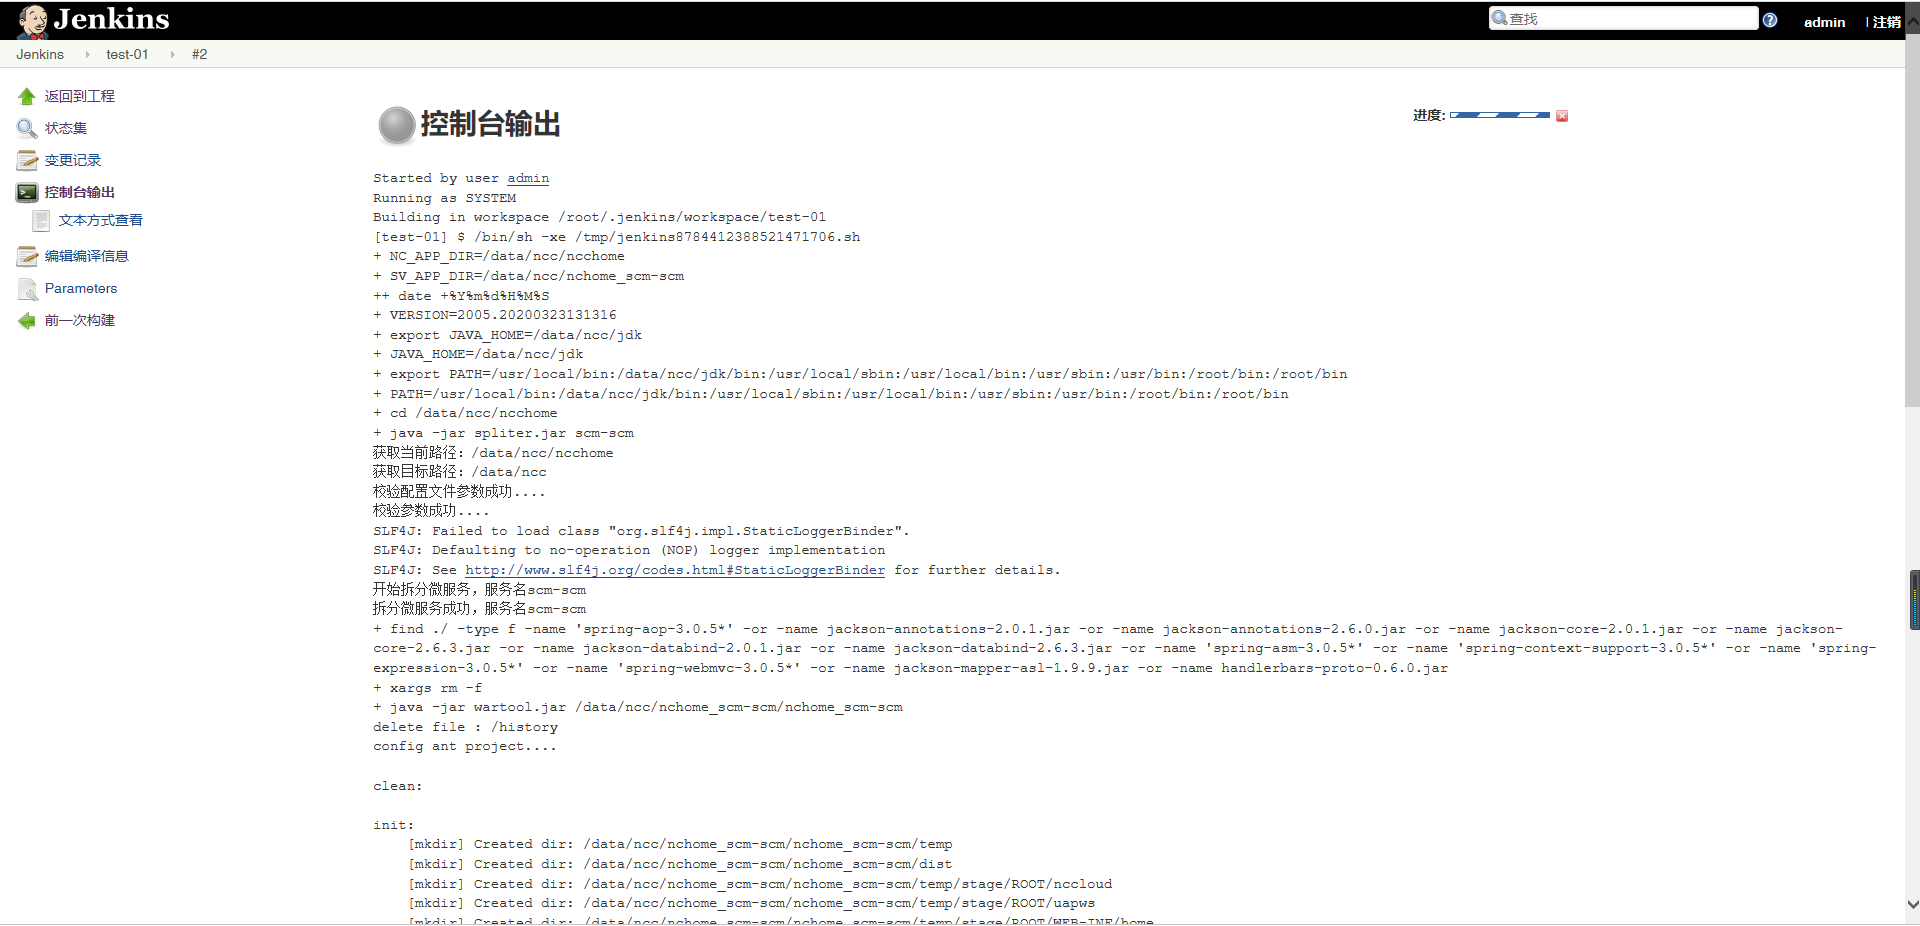The height and width of the screenshot is (926, 1920).
Task: Expand breadcrumb arrow after Jenkins
Action: point(88,54)
